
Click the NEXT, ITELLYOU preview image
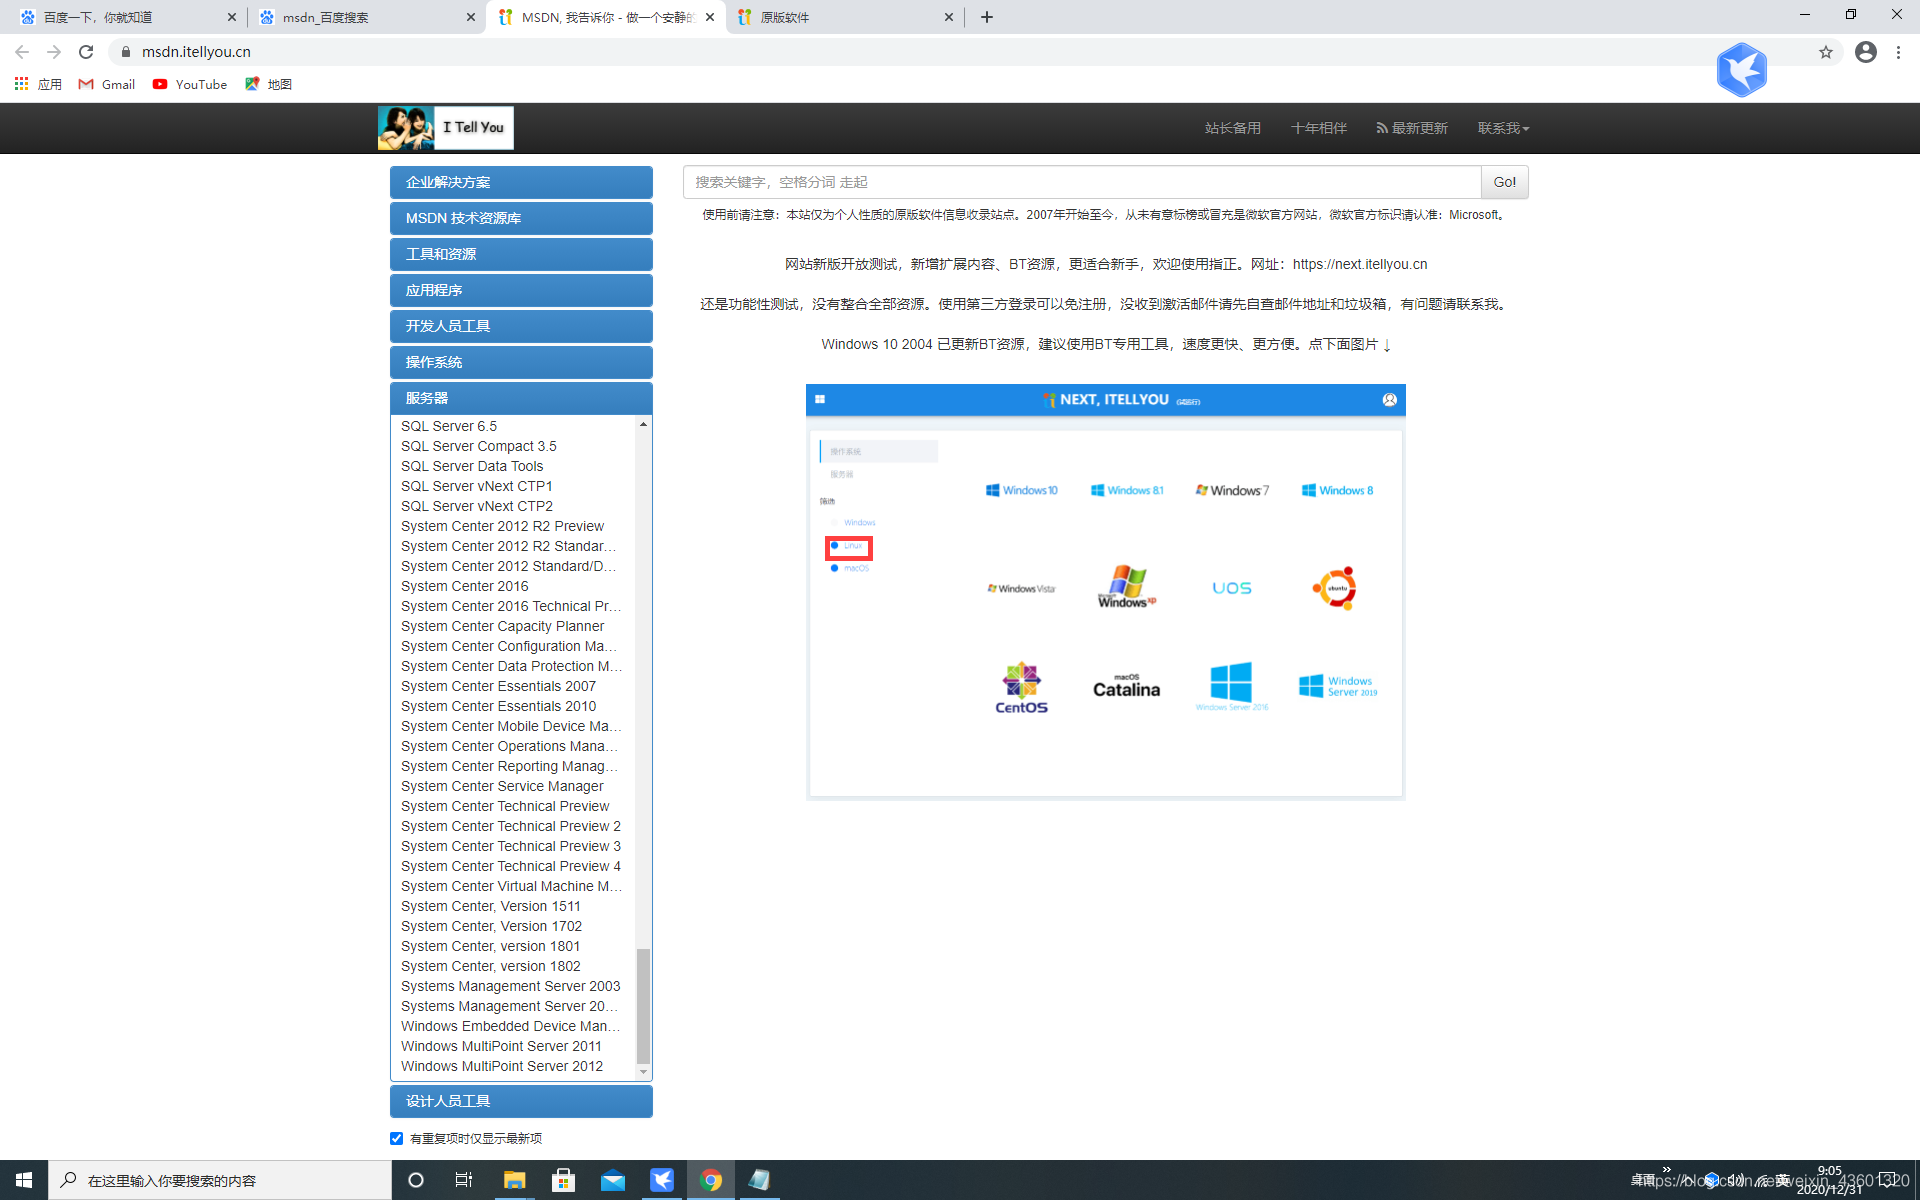point(1105,592)
